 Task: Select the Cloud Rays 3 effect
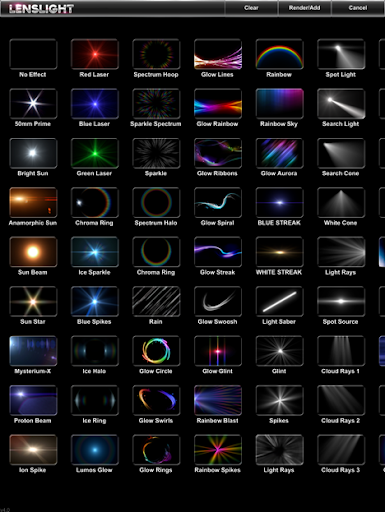(341, 450)
